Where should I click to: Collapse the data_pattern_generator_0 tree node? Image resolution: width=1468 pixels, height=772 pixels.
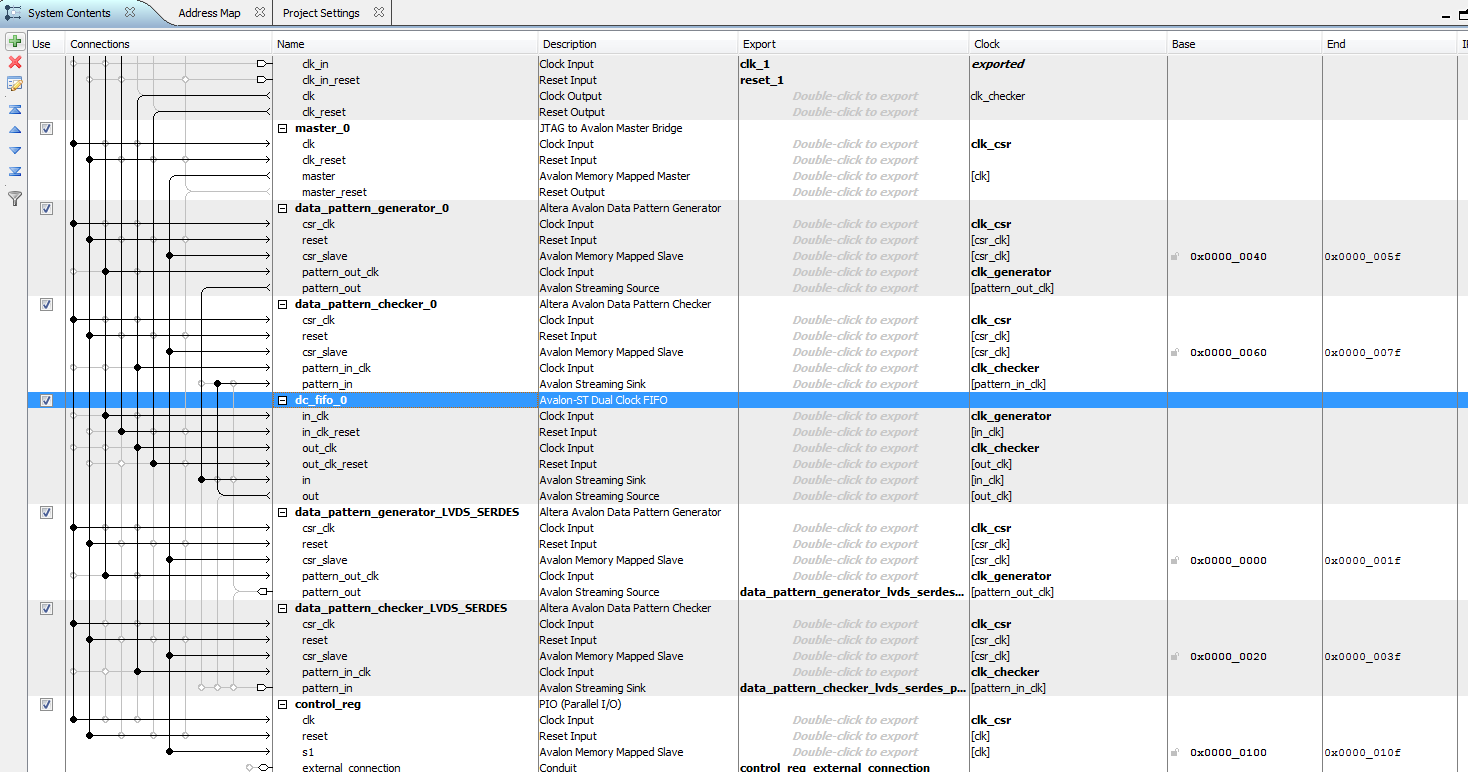click(282, 209)
